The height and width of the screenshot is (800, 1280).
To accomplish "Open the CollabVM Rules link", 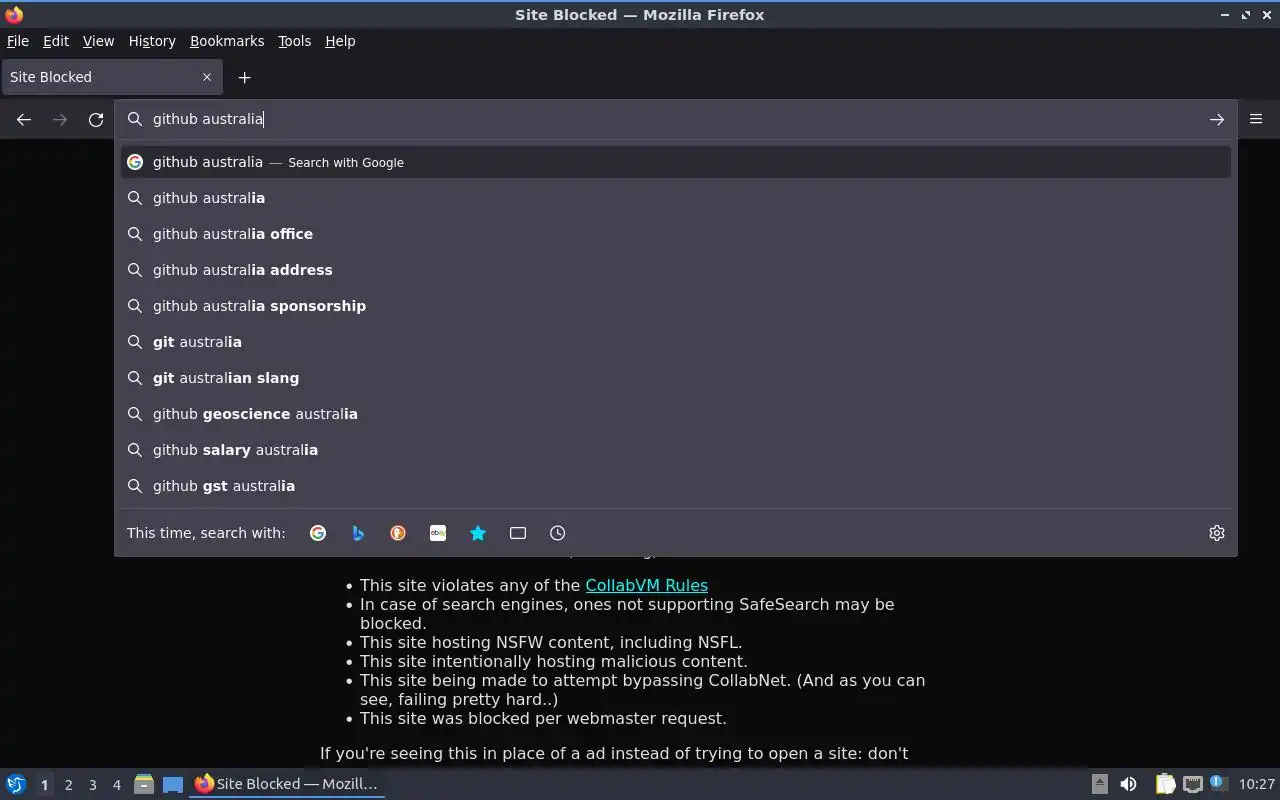I will (646, 585).
